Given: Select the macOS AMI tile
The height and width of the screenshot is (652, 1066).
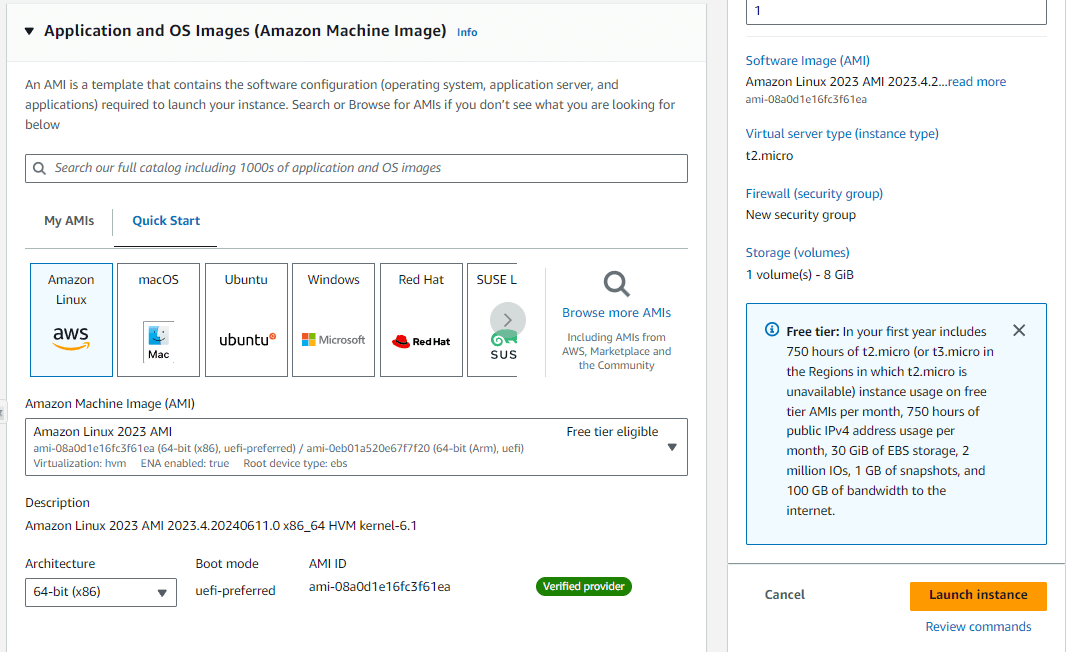Looking at the screenshot, I should [158, 320].
